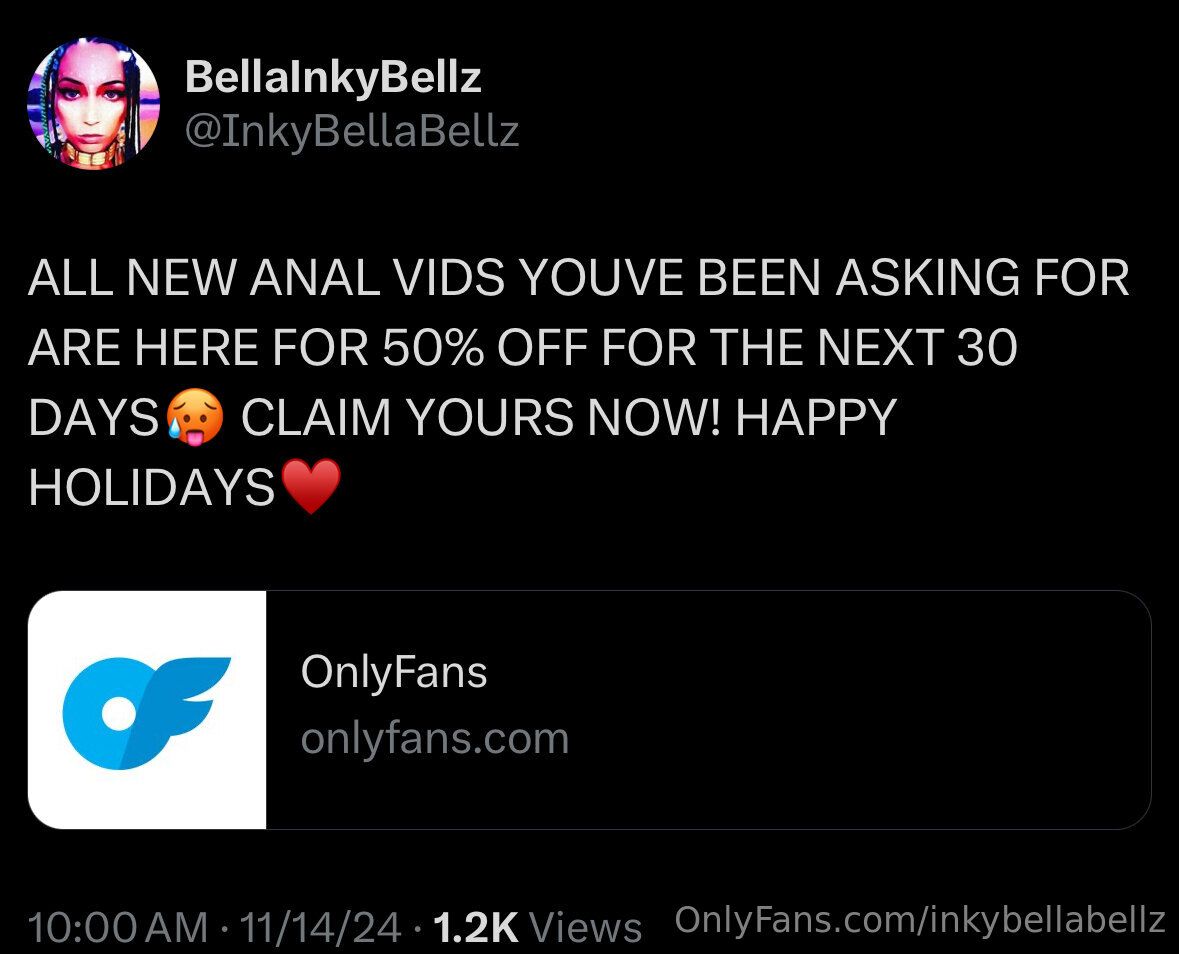The height and width of the screenshot is (954, 1179).
Task: Open the @InkyBellaBellz handle link
Action: (x=352, y=131)
